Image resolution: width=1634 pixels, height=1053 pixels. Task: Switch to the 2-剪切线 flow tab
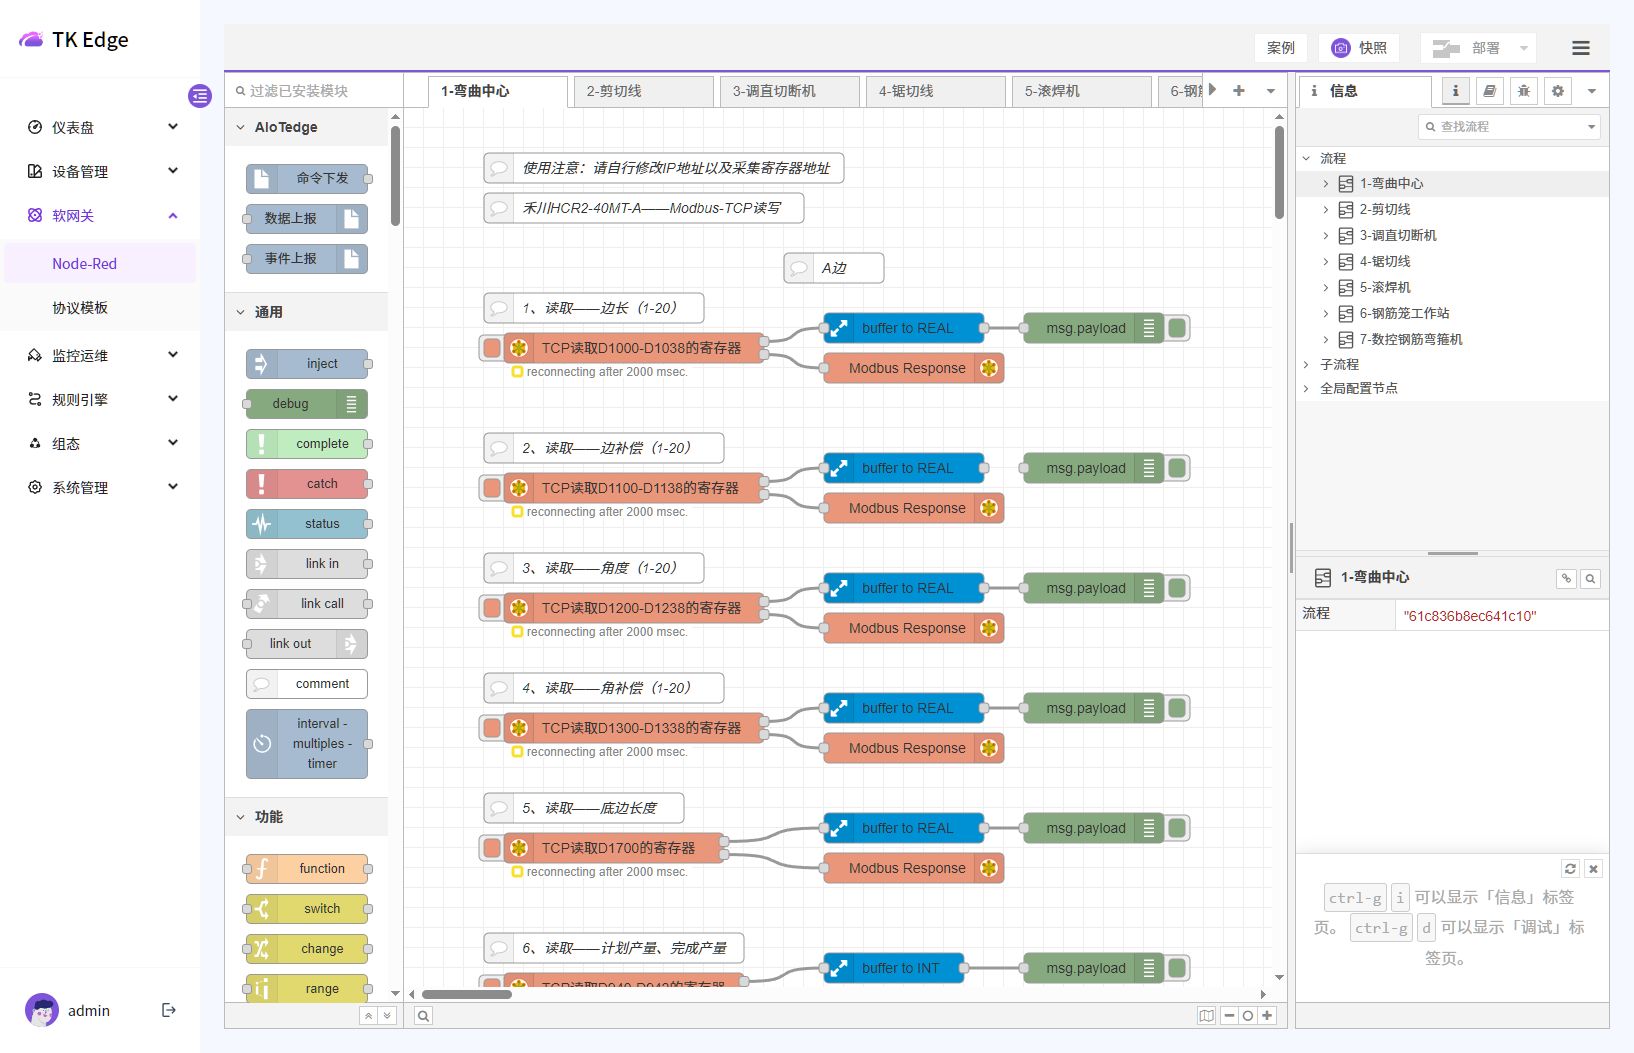[x=644, y=91]
